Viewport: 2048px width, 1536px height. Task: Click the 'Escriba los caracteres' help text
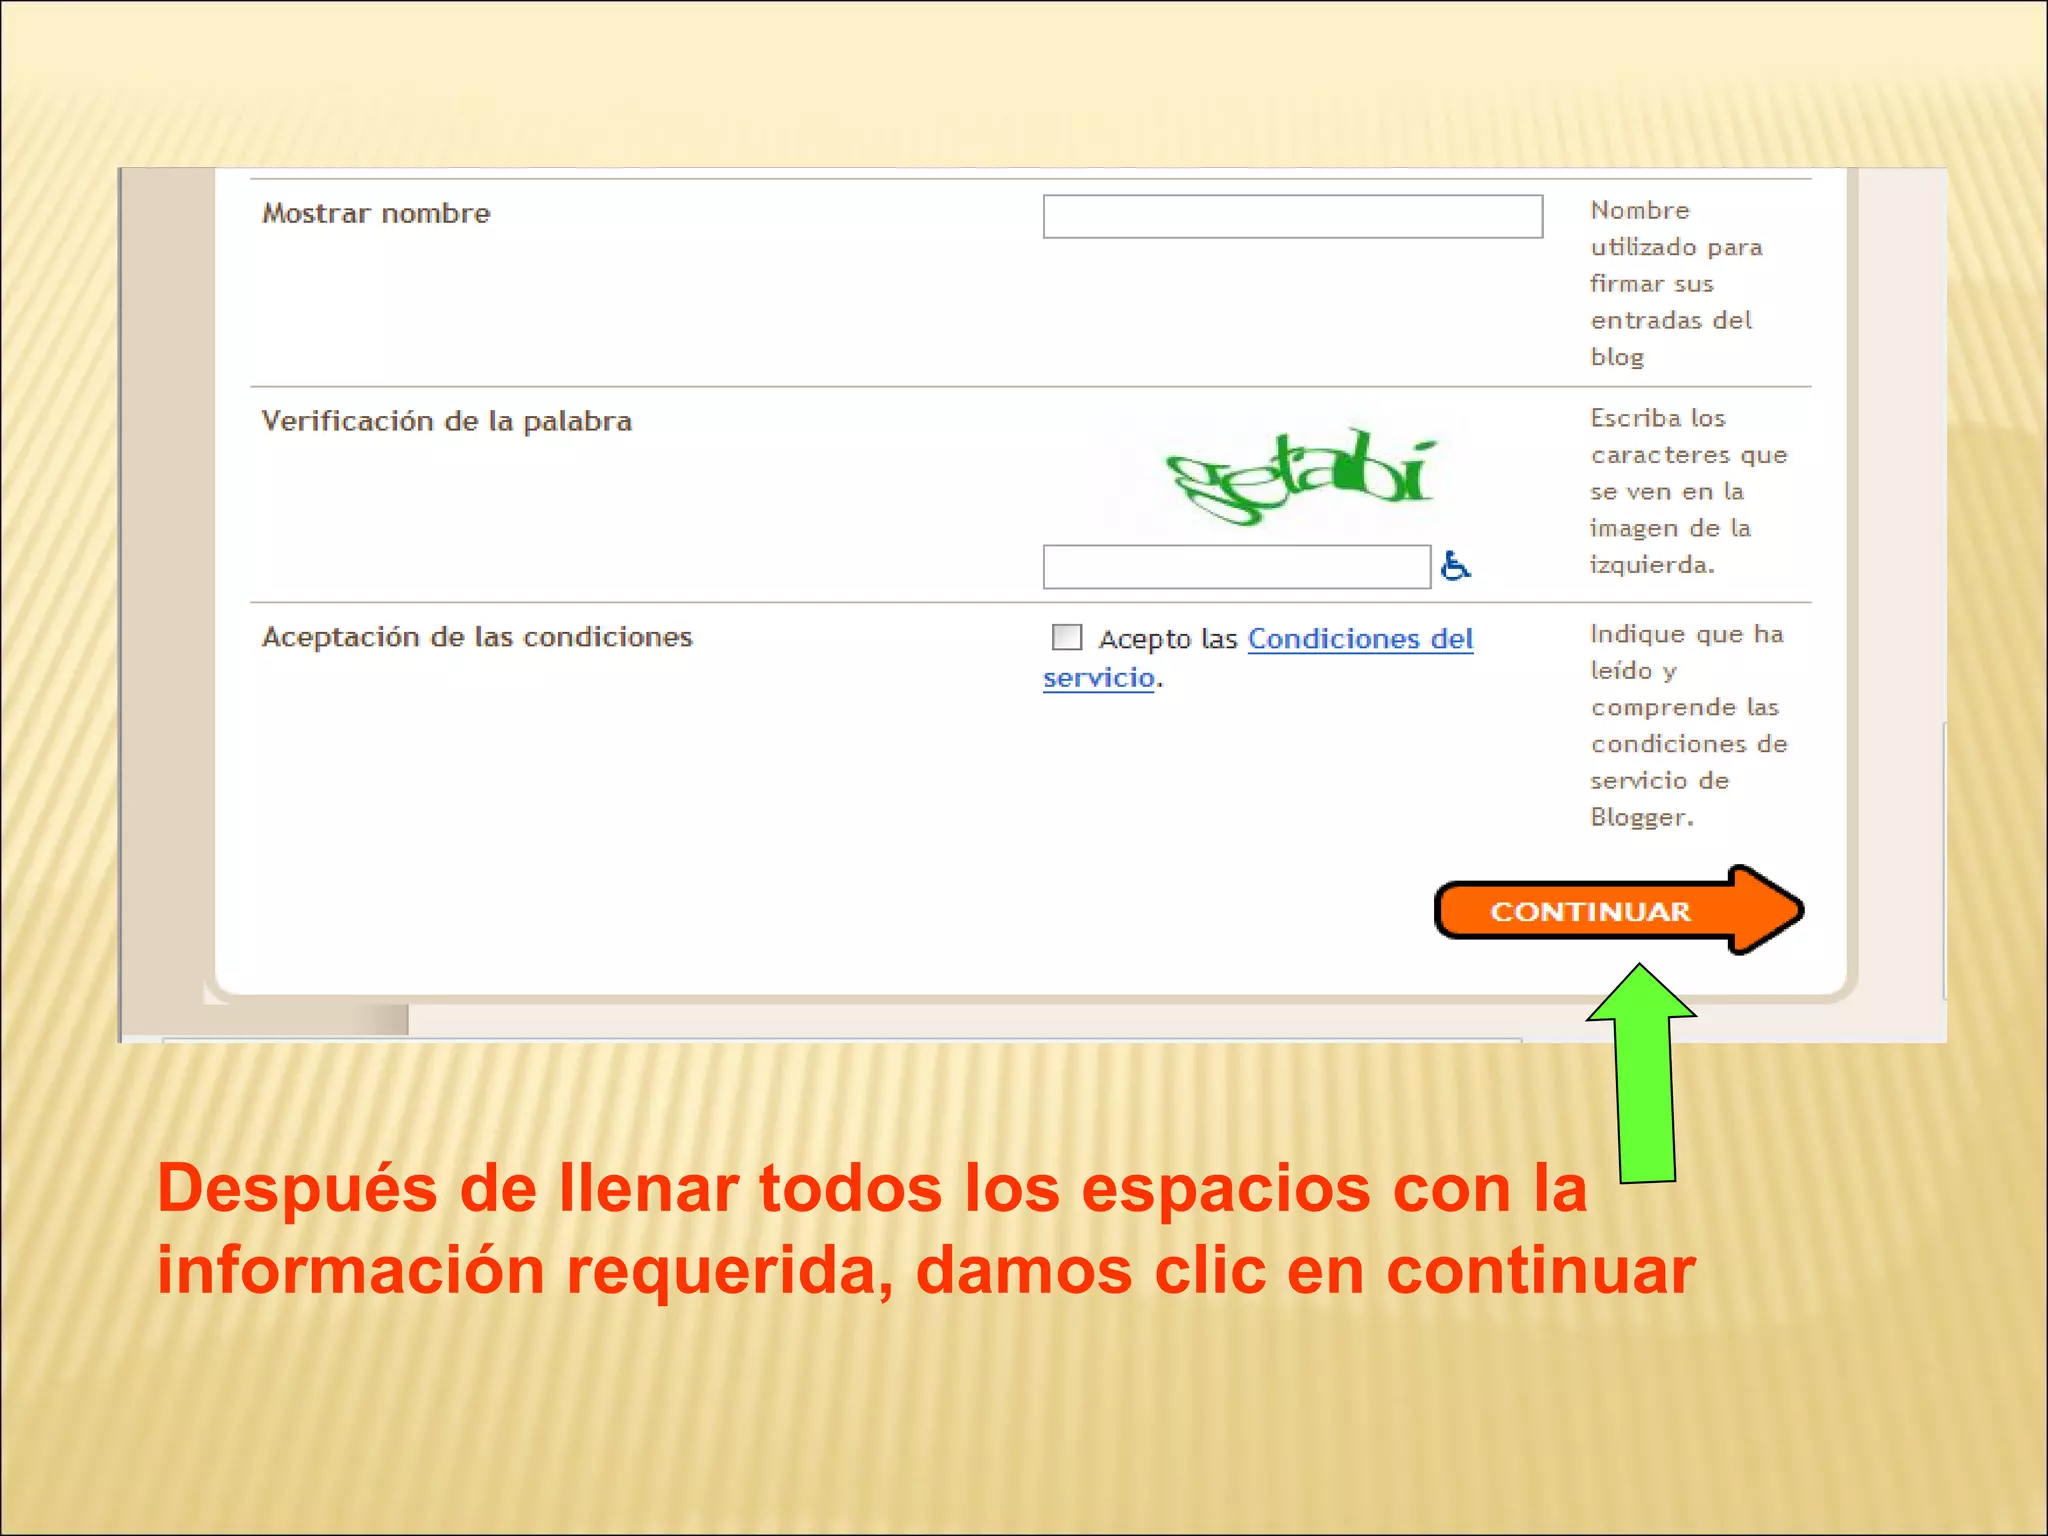(1689, 491)
